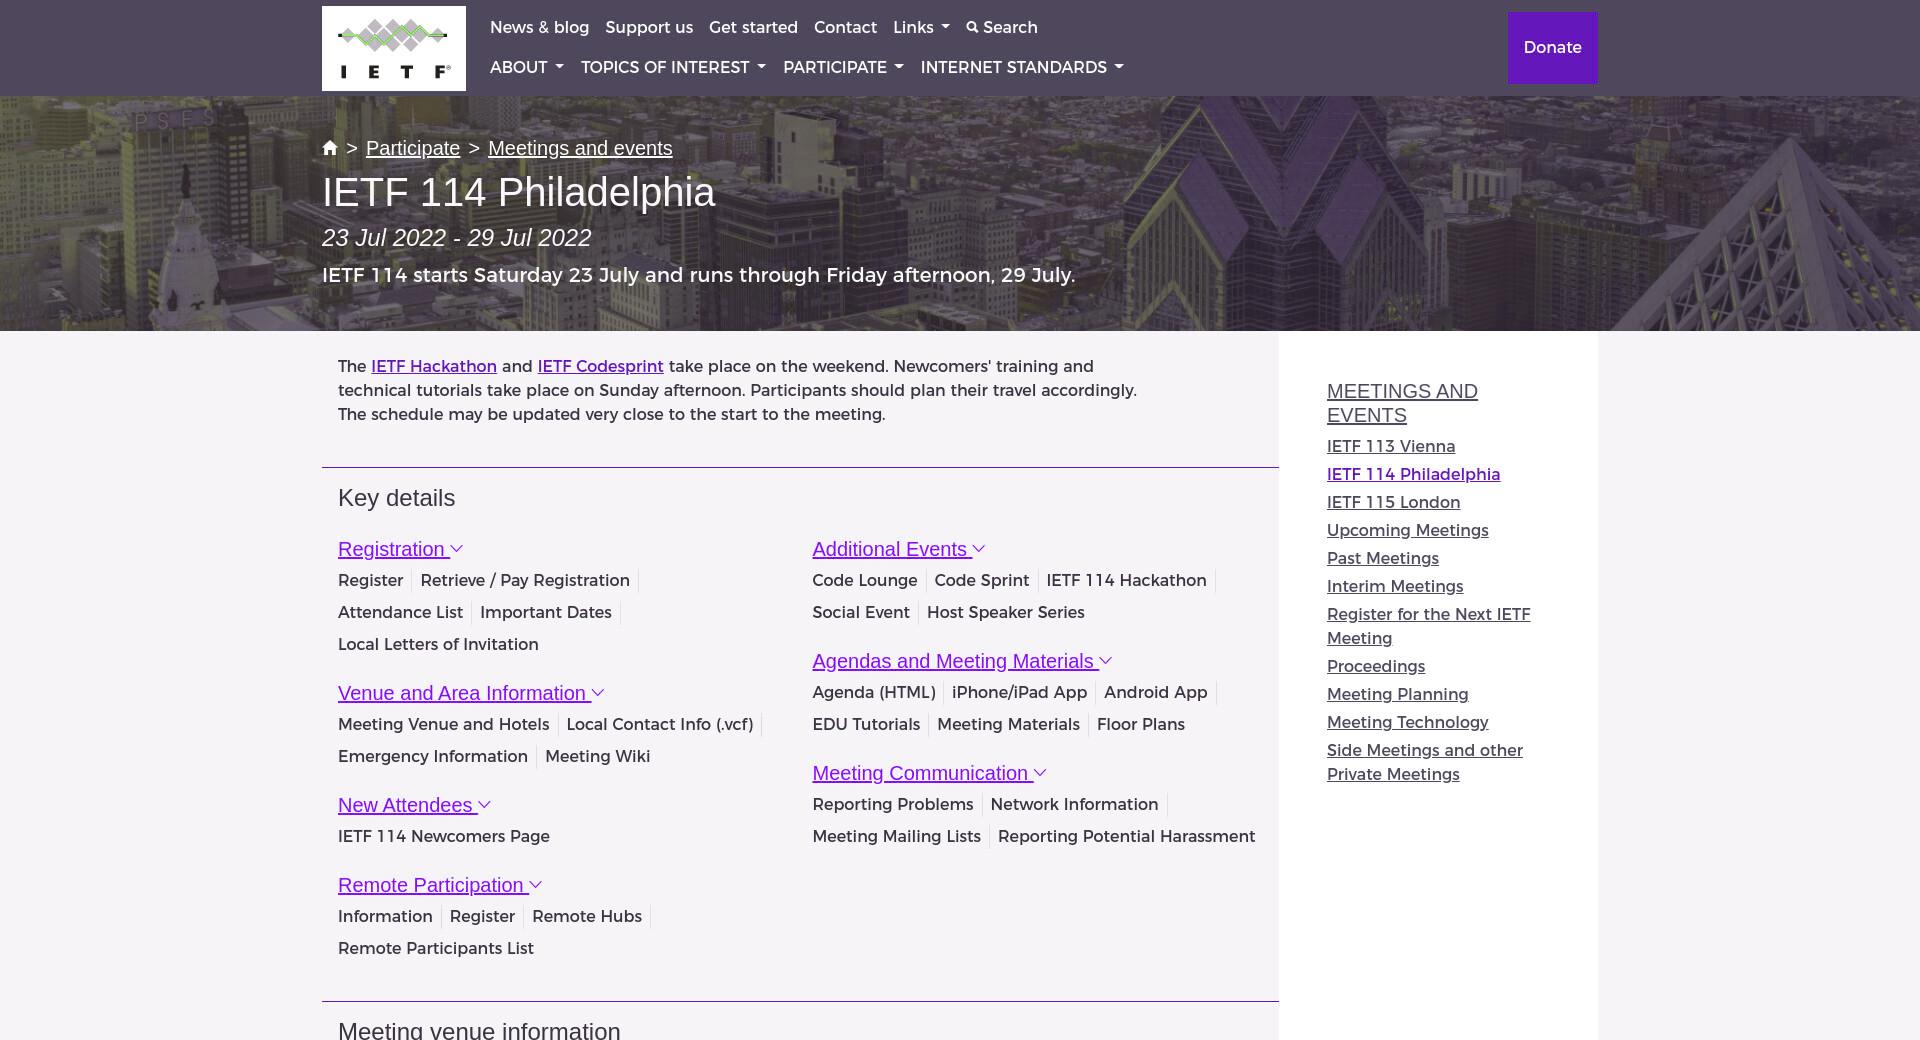Open EDU Tutorials
Screen dimensions: 1920x1040
click(866, 724)
